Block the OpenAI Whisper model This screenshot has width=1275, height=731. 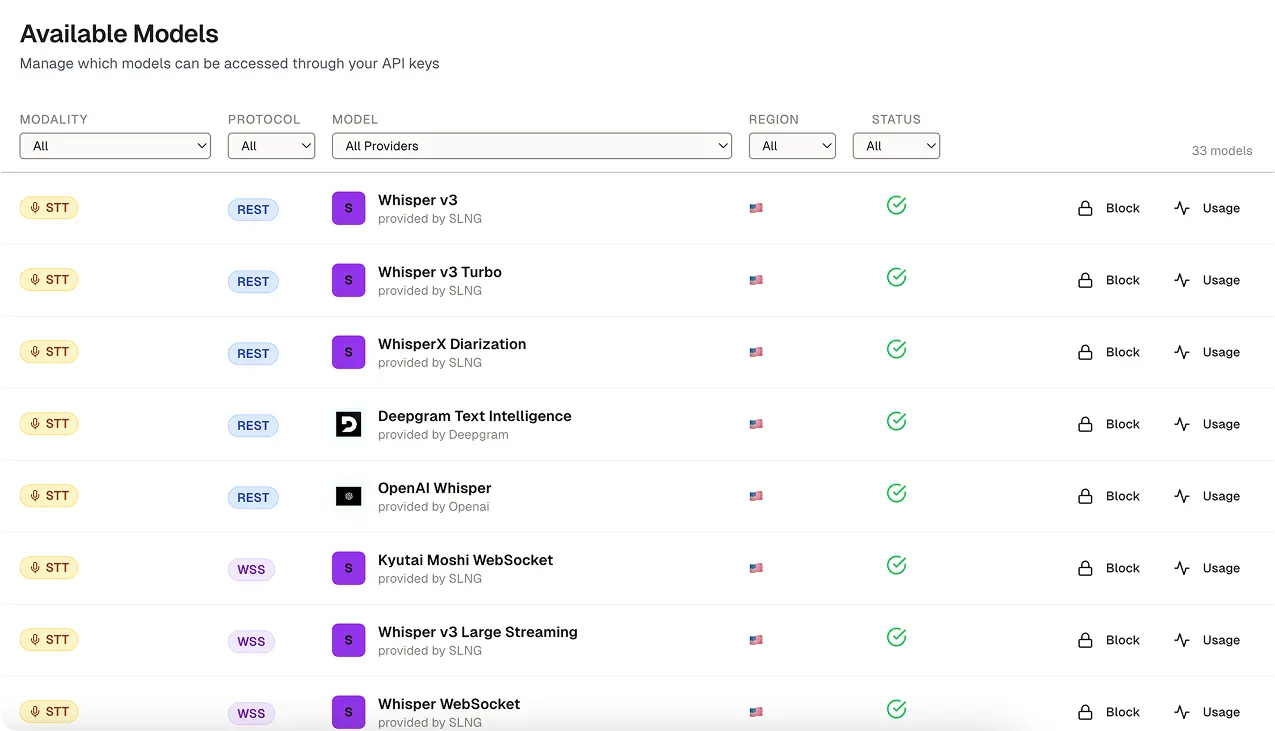[1109, 496]
